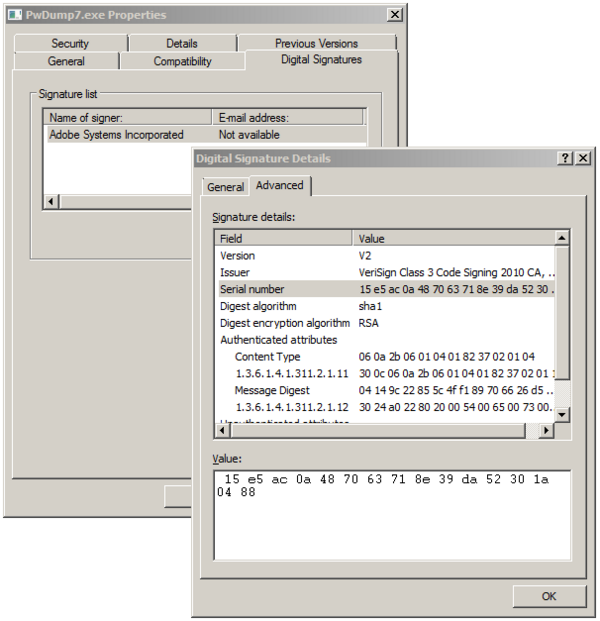Select the Adobe Systems Incorporated signer row
The width and height of the screenshot is (600, 621).
(x=117, y=135)
